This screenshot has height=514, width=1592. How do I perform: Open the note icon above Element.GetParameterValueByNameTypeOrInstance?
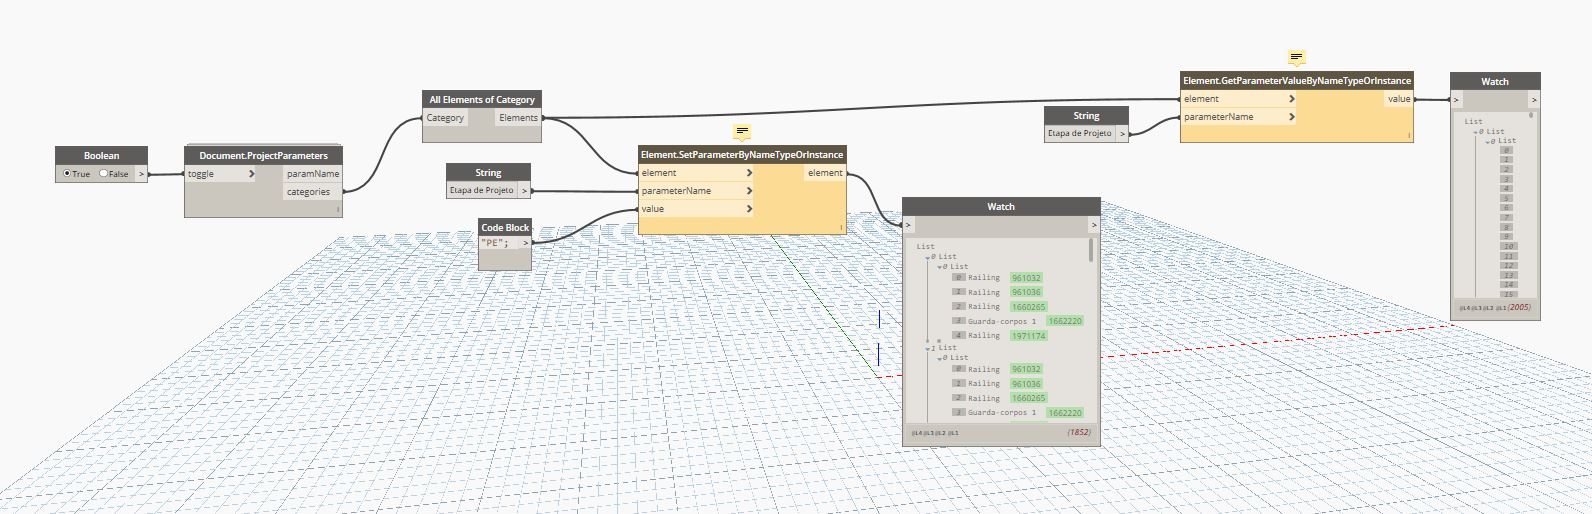[1297, 57]
